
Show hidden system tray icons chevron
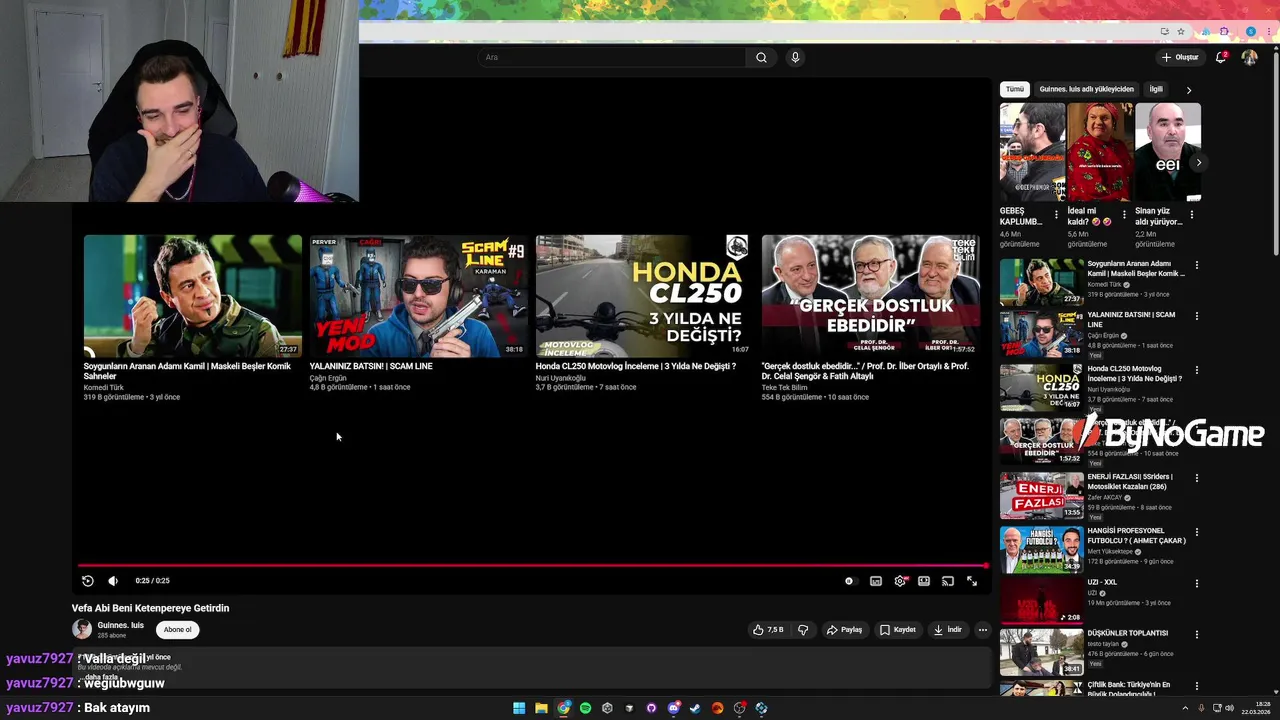coord(1187,708)
